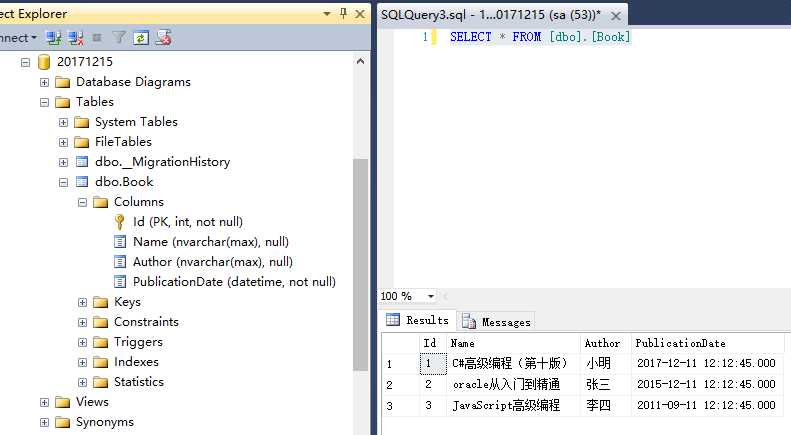Screen dimensions: 791x435
Task: Click the column icon beside PublicationDate
Action: click(x=120, y=282)
